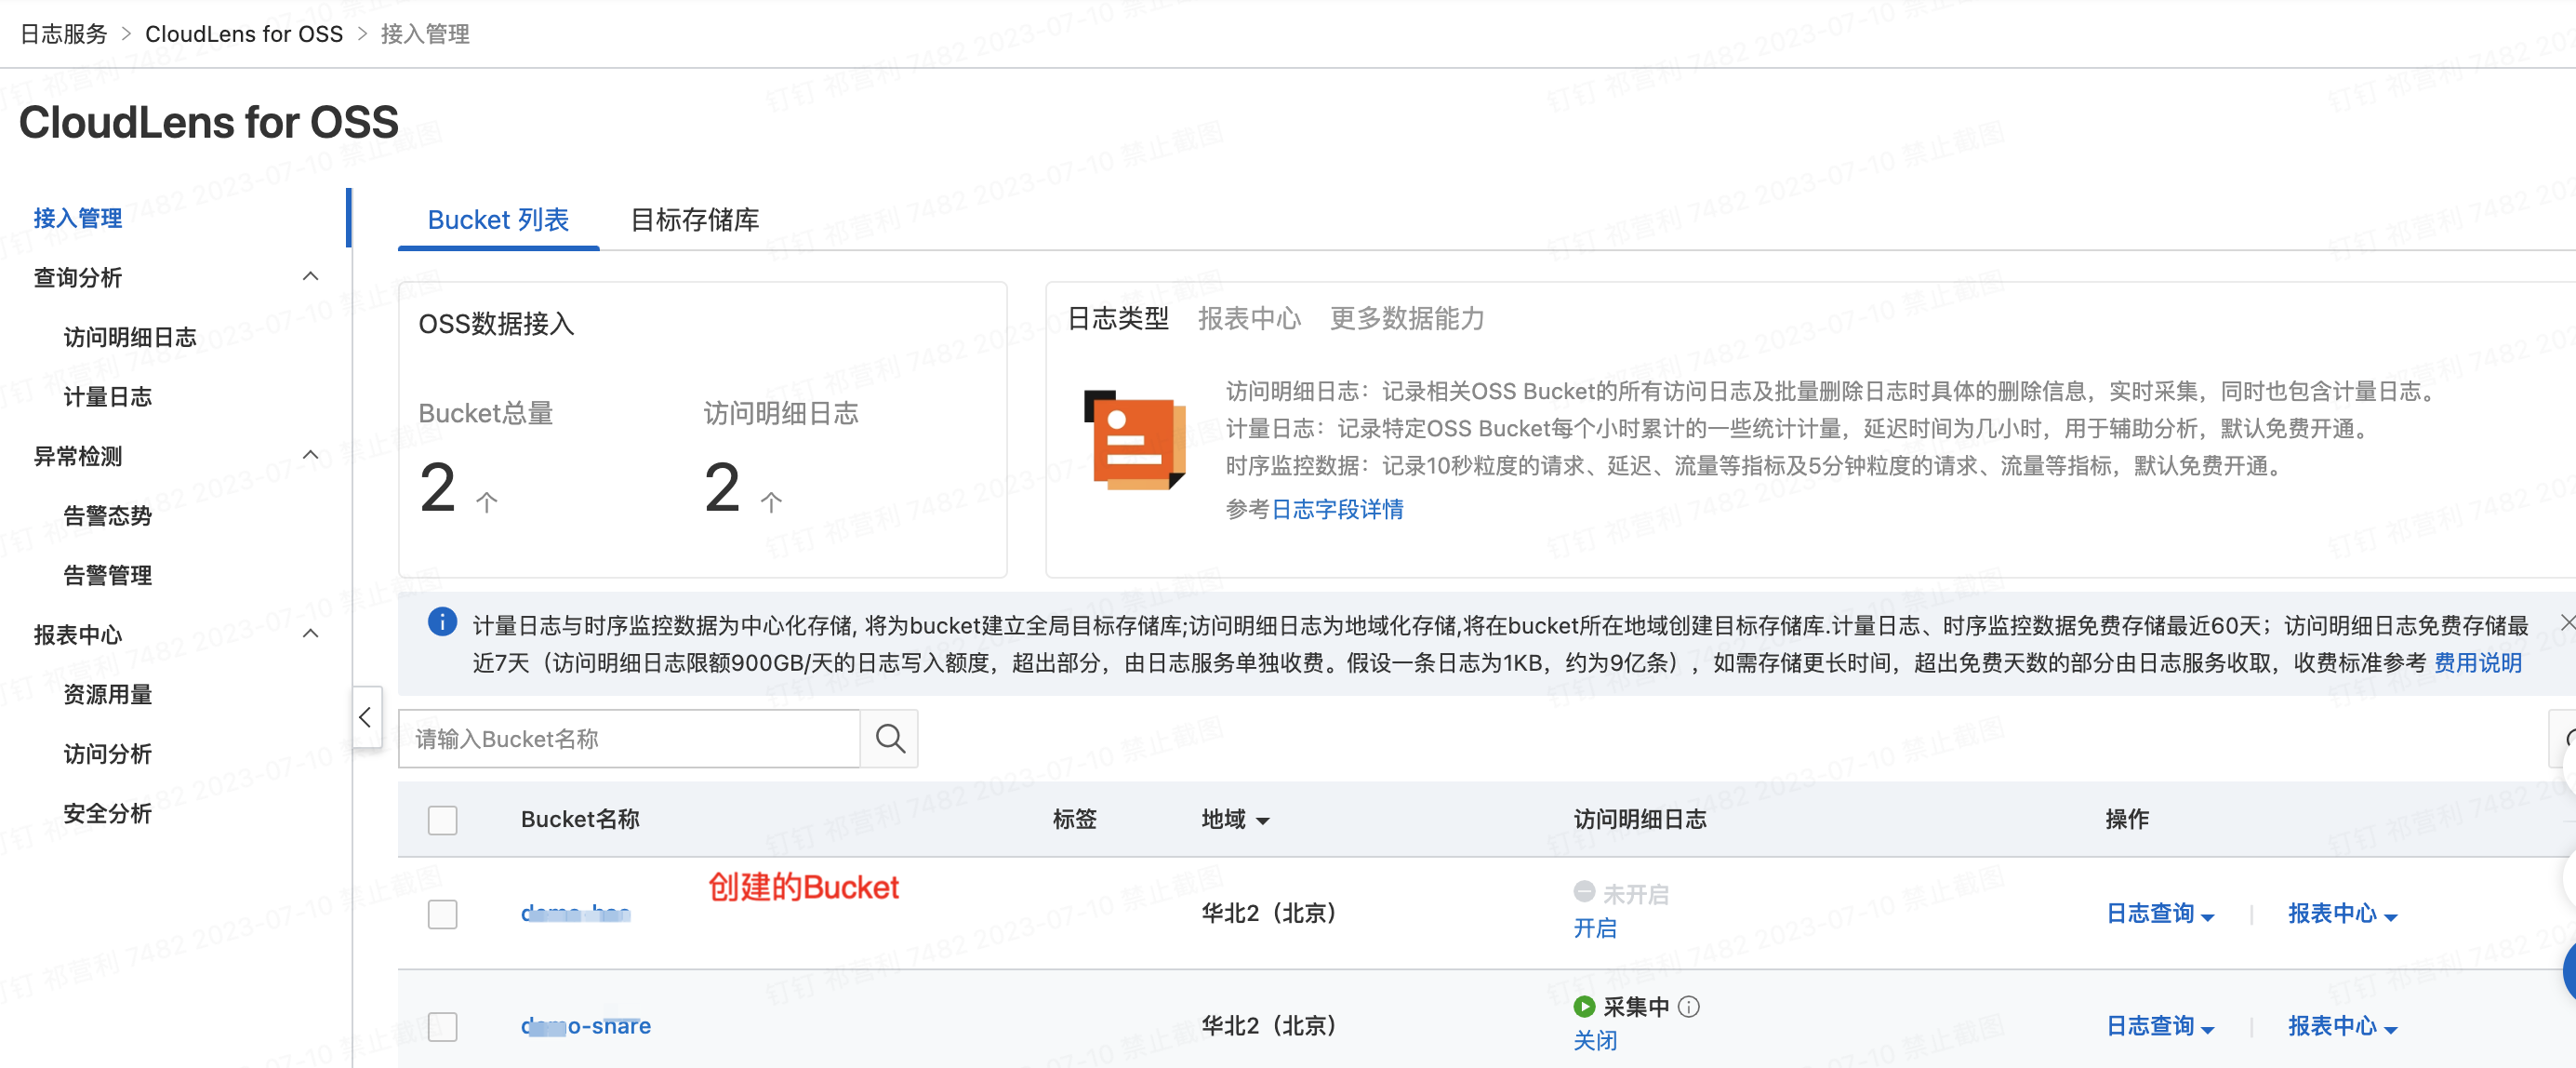Switch to the 更多数据能力 tab

tap(1406, 318)
